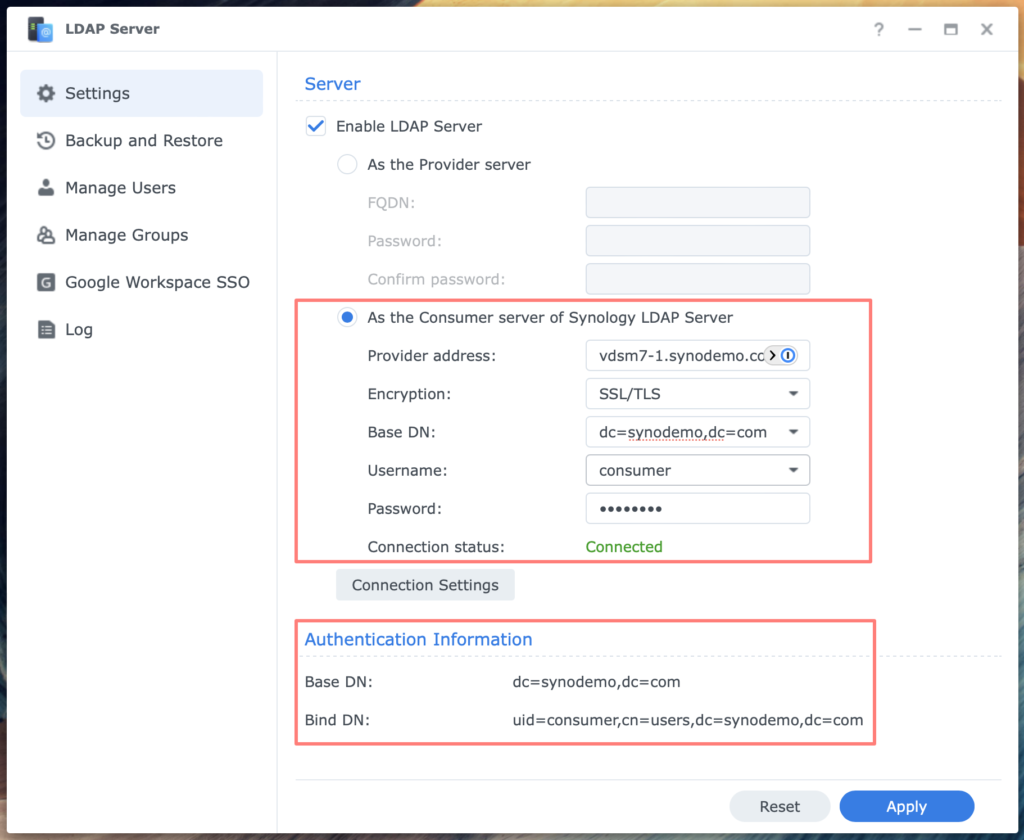1024x840 pixels.
Task: Open help with the question mark icon
Action: 879,29
